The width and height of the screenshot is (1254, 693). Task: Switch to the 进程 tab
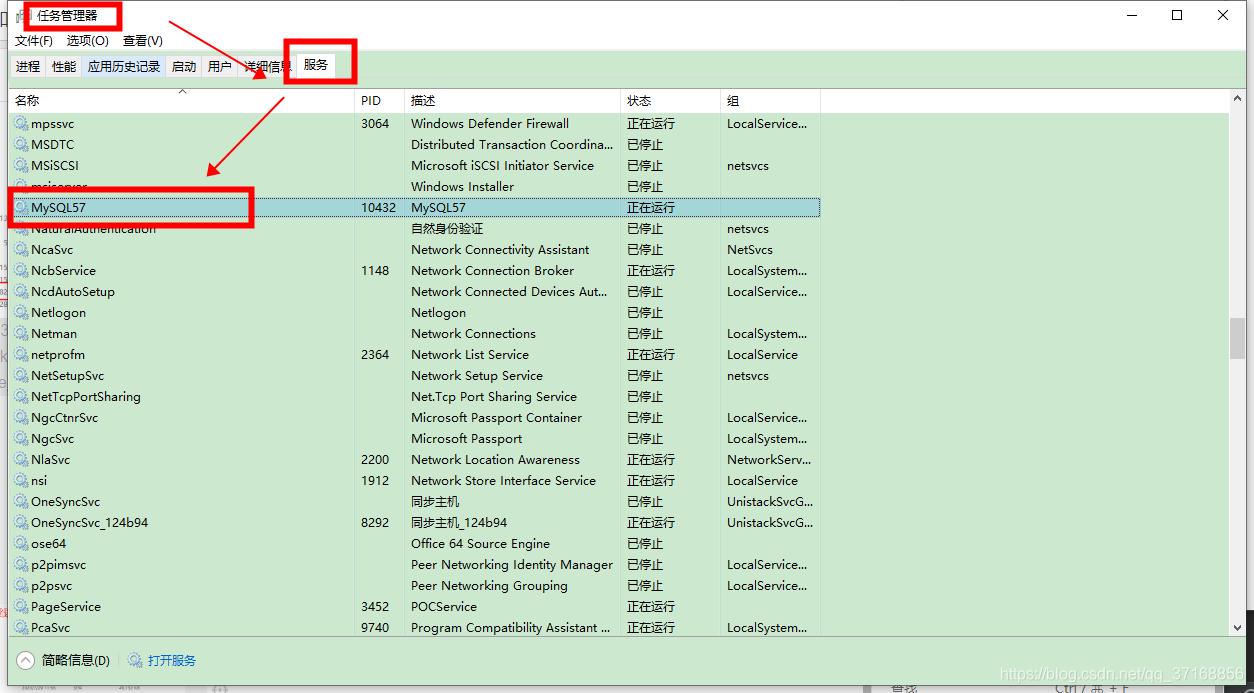click(x=28, y=67)
